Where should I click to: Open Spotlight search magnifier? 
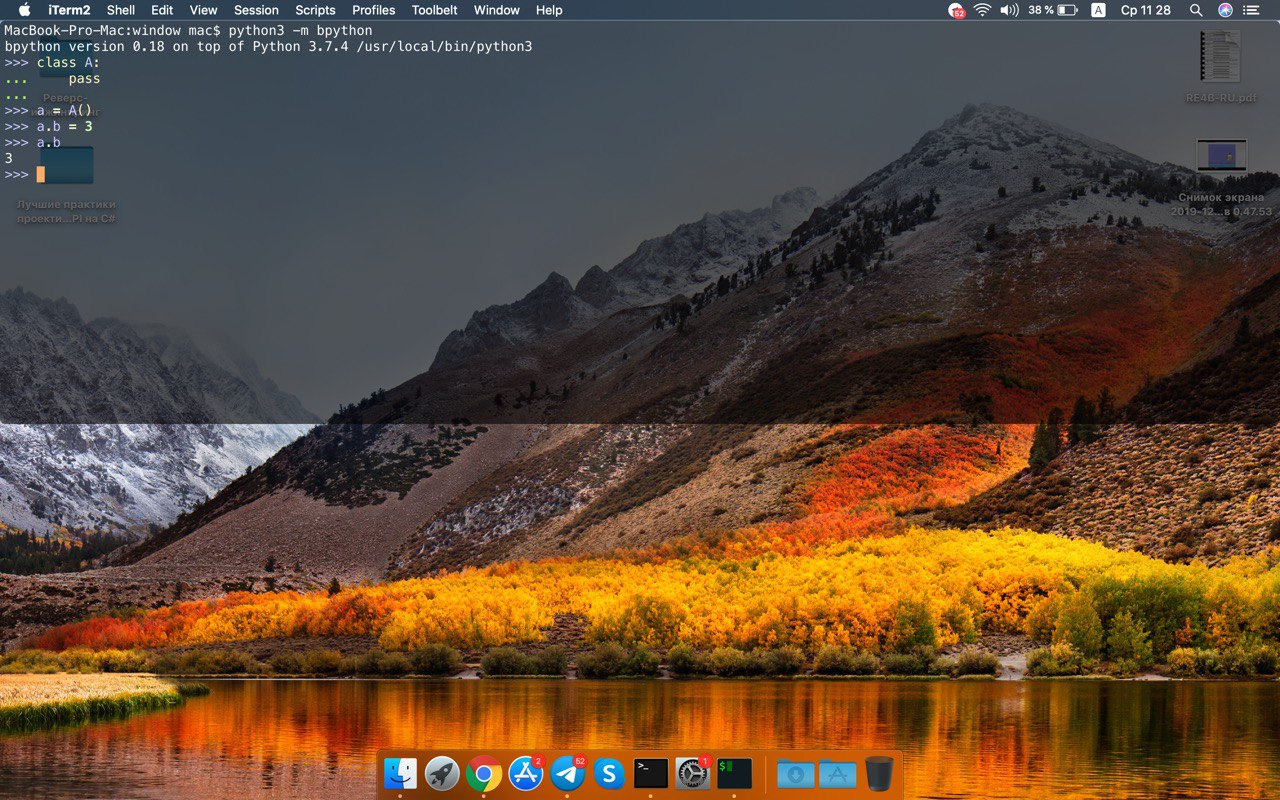(1196, 10)
